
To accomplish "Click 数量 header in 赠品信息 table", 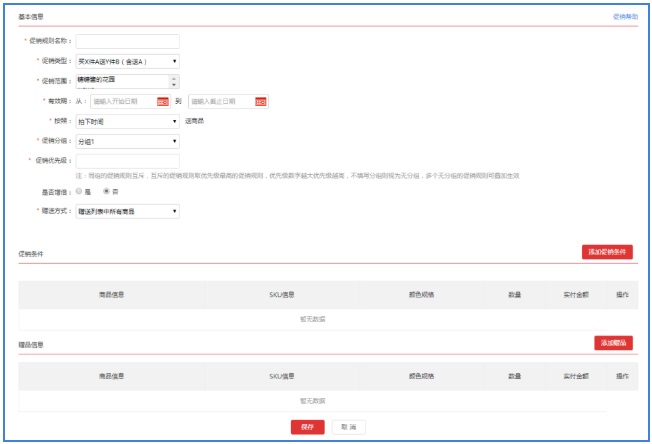I will 514,376.
